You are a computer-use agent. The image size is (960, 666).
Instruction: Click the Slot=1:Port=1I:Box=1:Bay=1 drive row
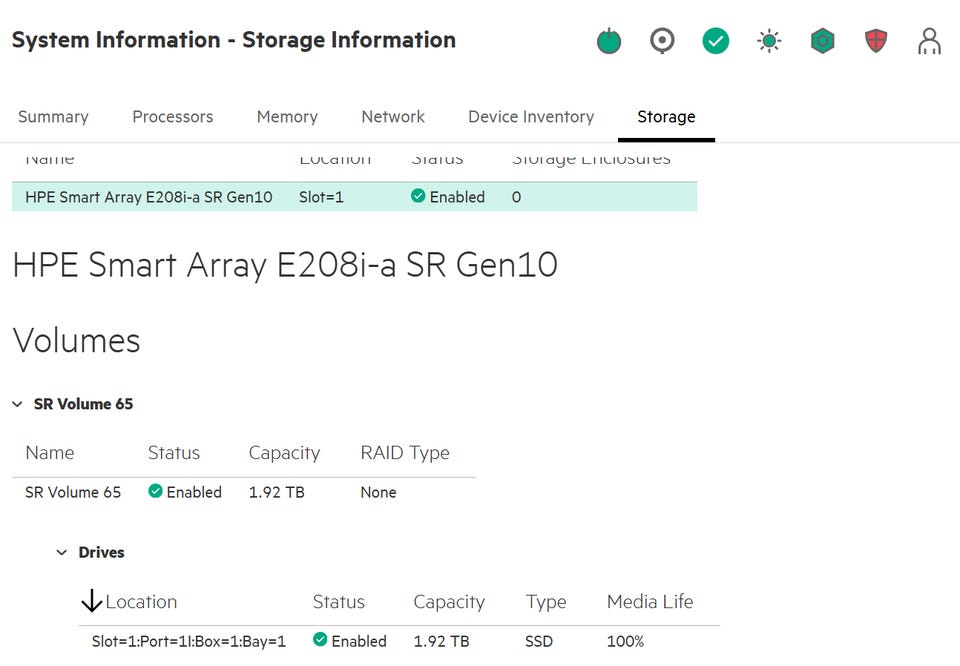398,641
